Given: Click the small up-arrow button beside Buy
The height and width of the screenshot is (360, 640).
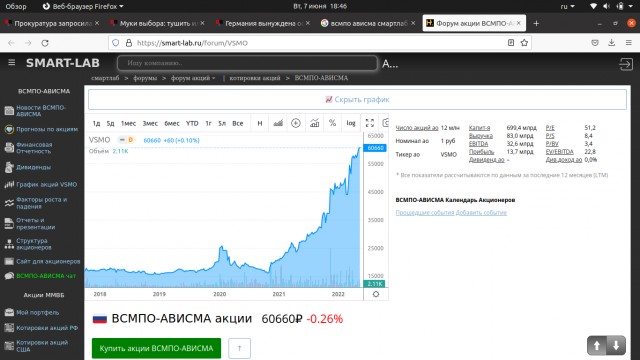Looking at the screenshot, I should 239,348.
